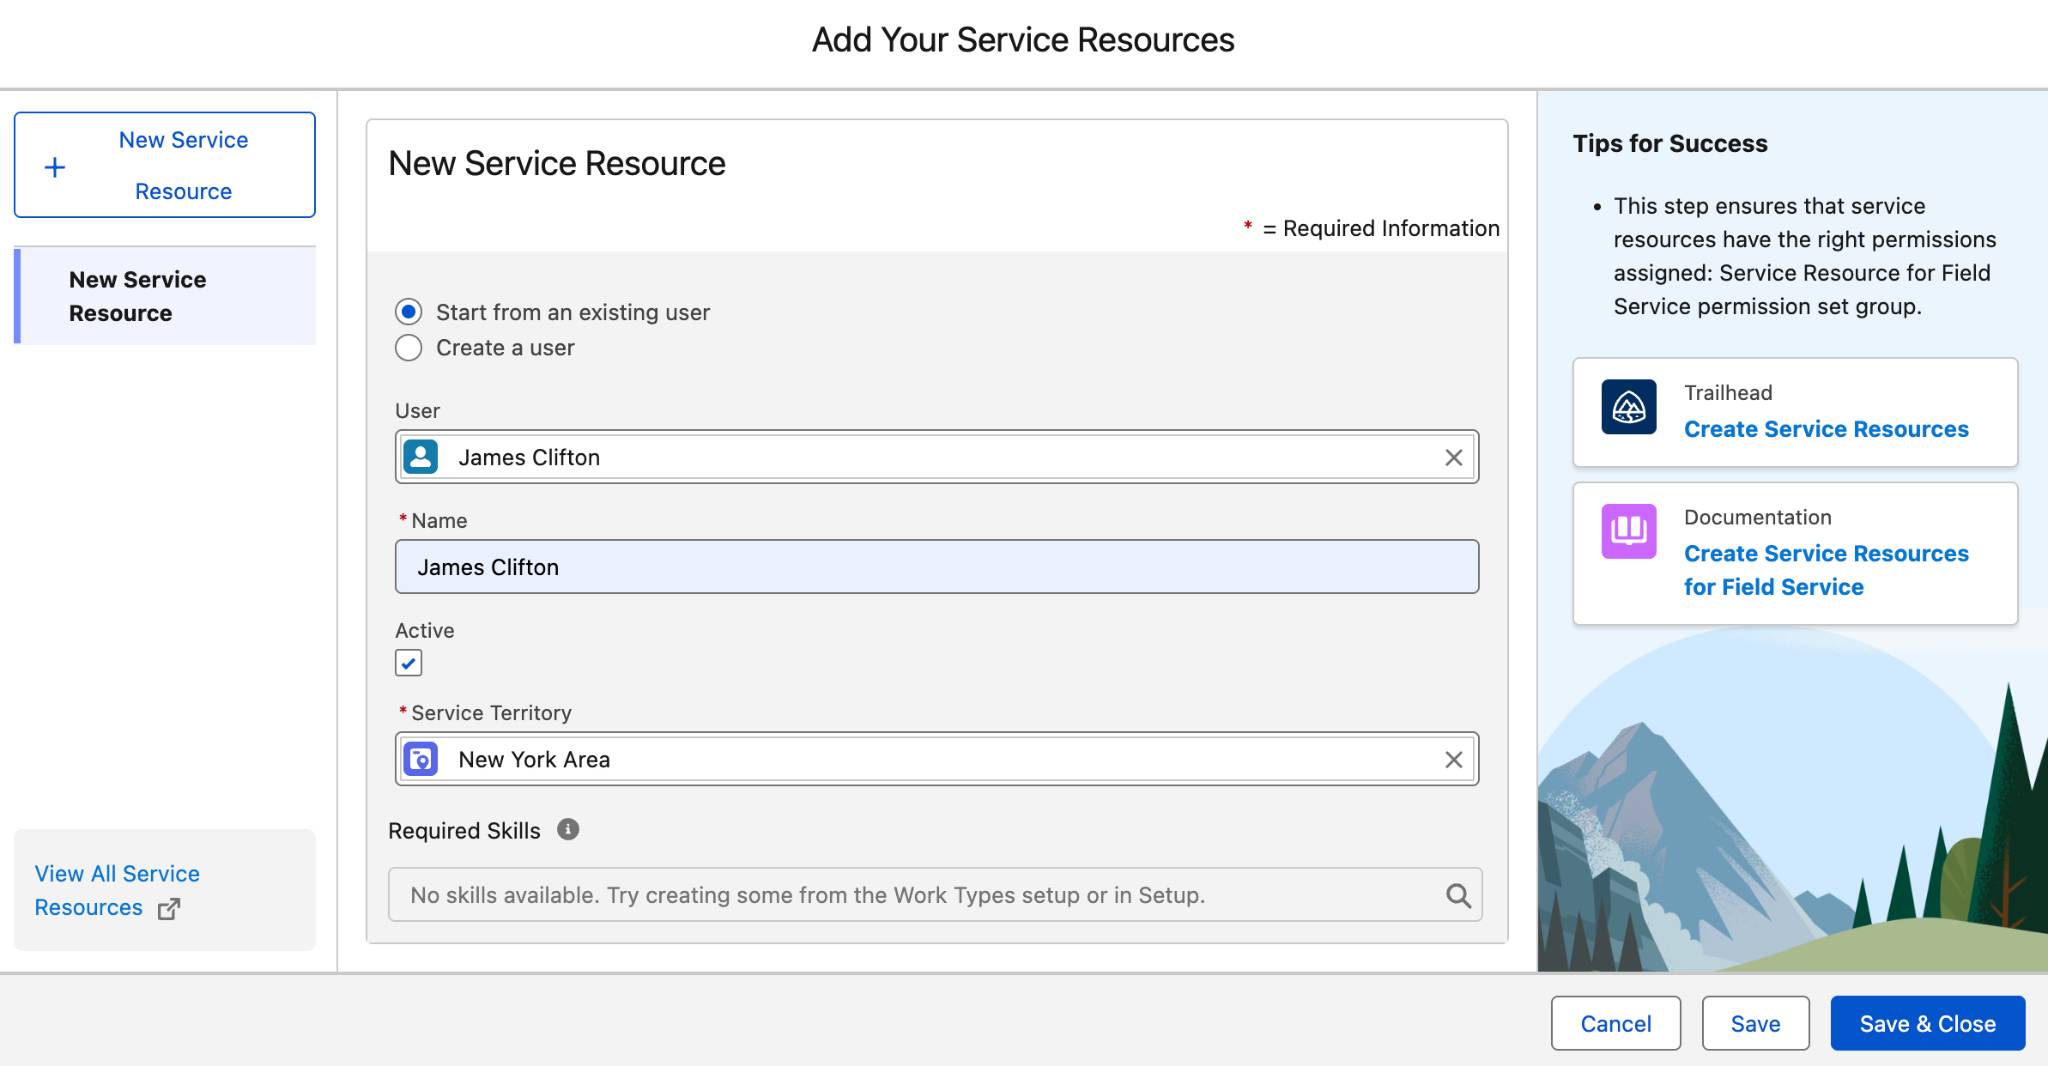Clear the User field with the X icon
The width and height of the screenshot is (2048, 1066).
(x=1454, y=457)
